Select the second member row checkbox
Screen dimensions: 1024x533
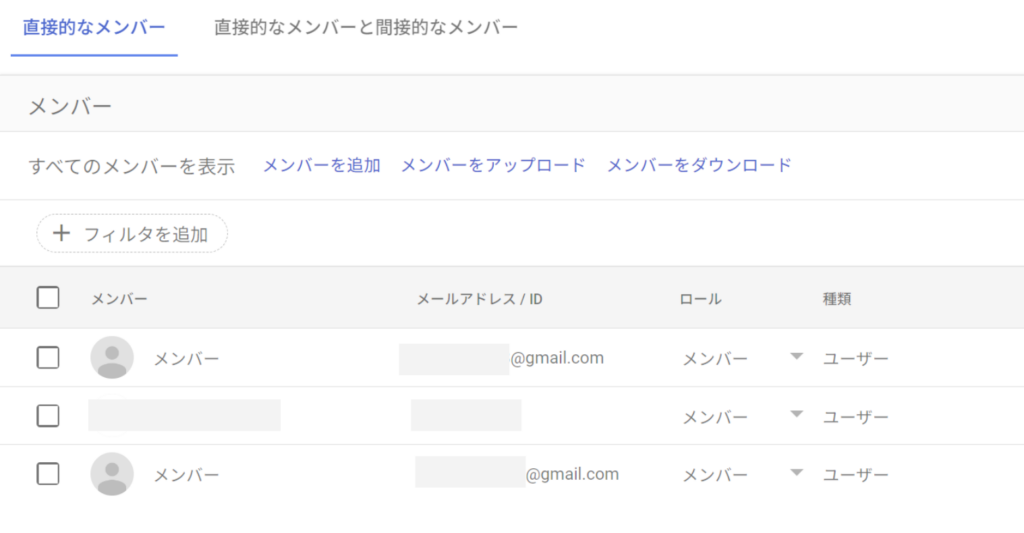coord(48,416)
